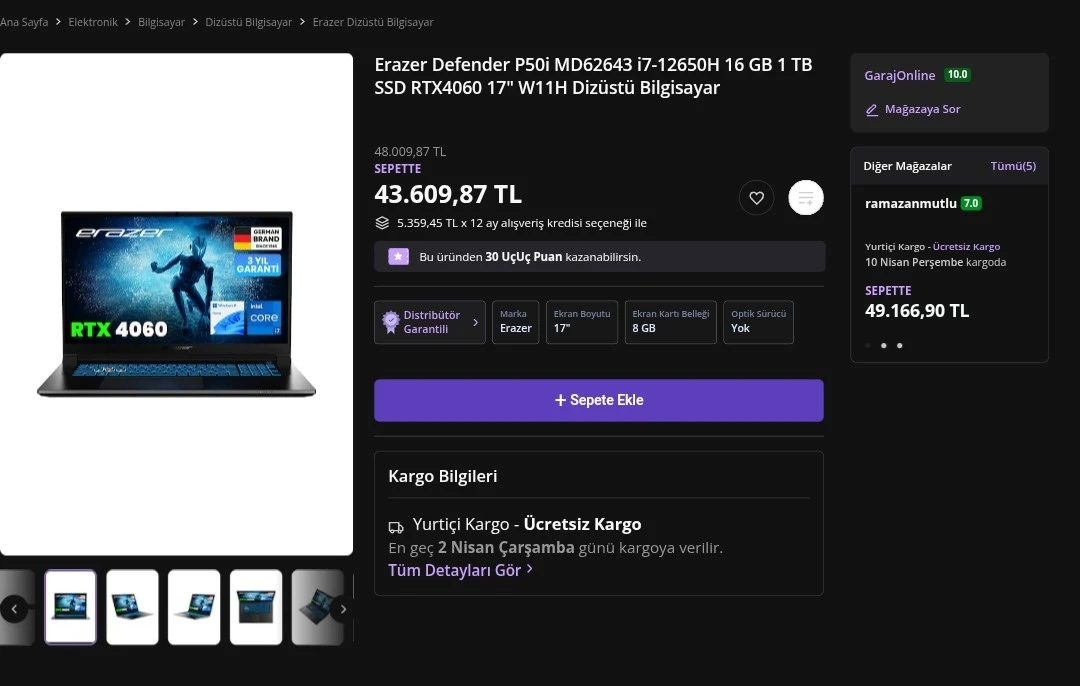Click the 5.359,45 TL x 12 ay credit text

pyautogui.click(x=521, y=223)
